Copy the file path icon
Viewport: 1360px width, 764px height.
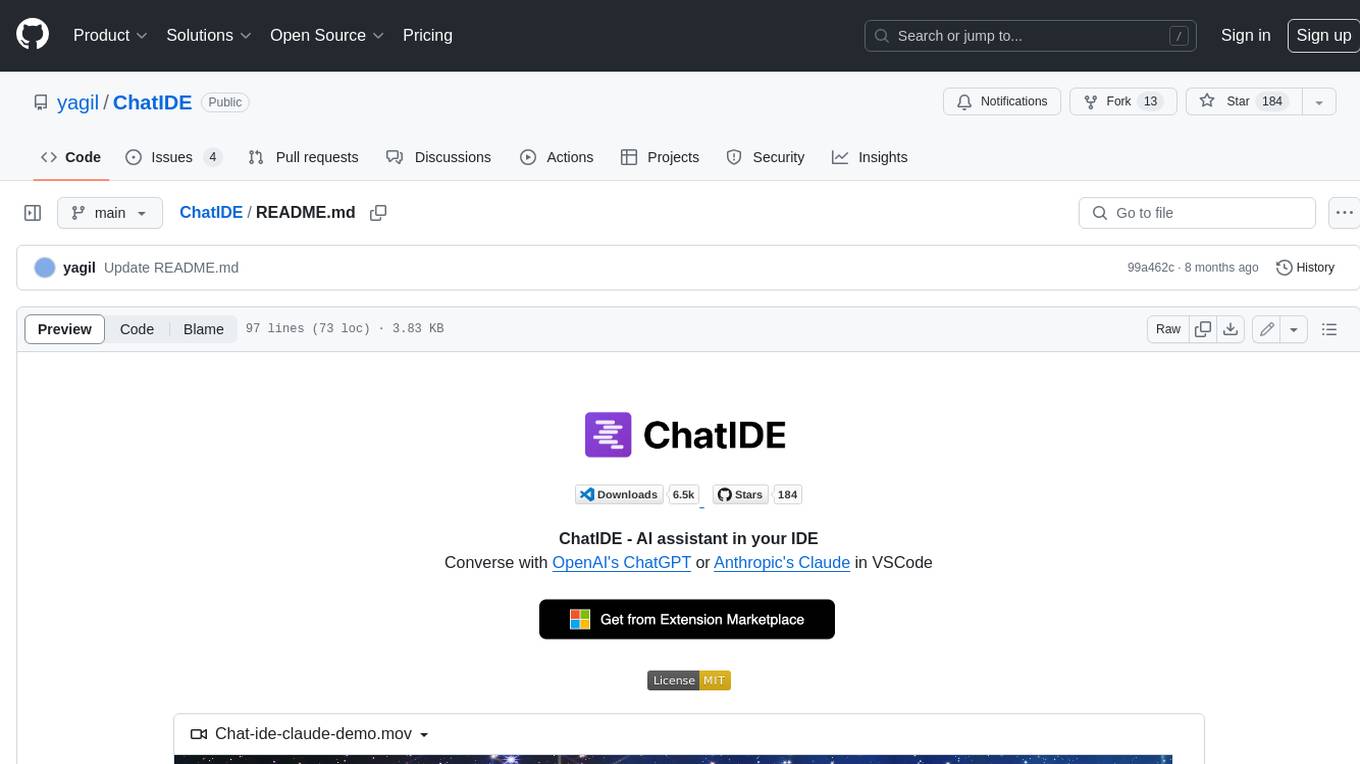pos(378,213)
